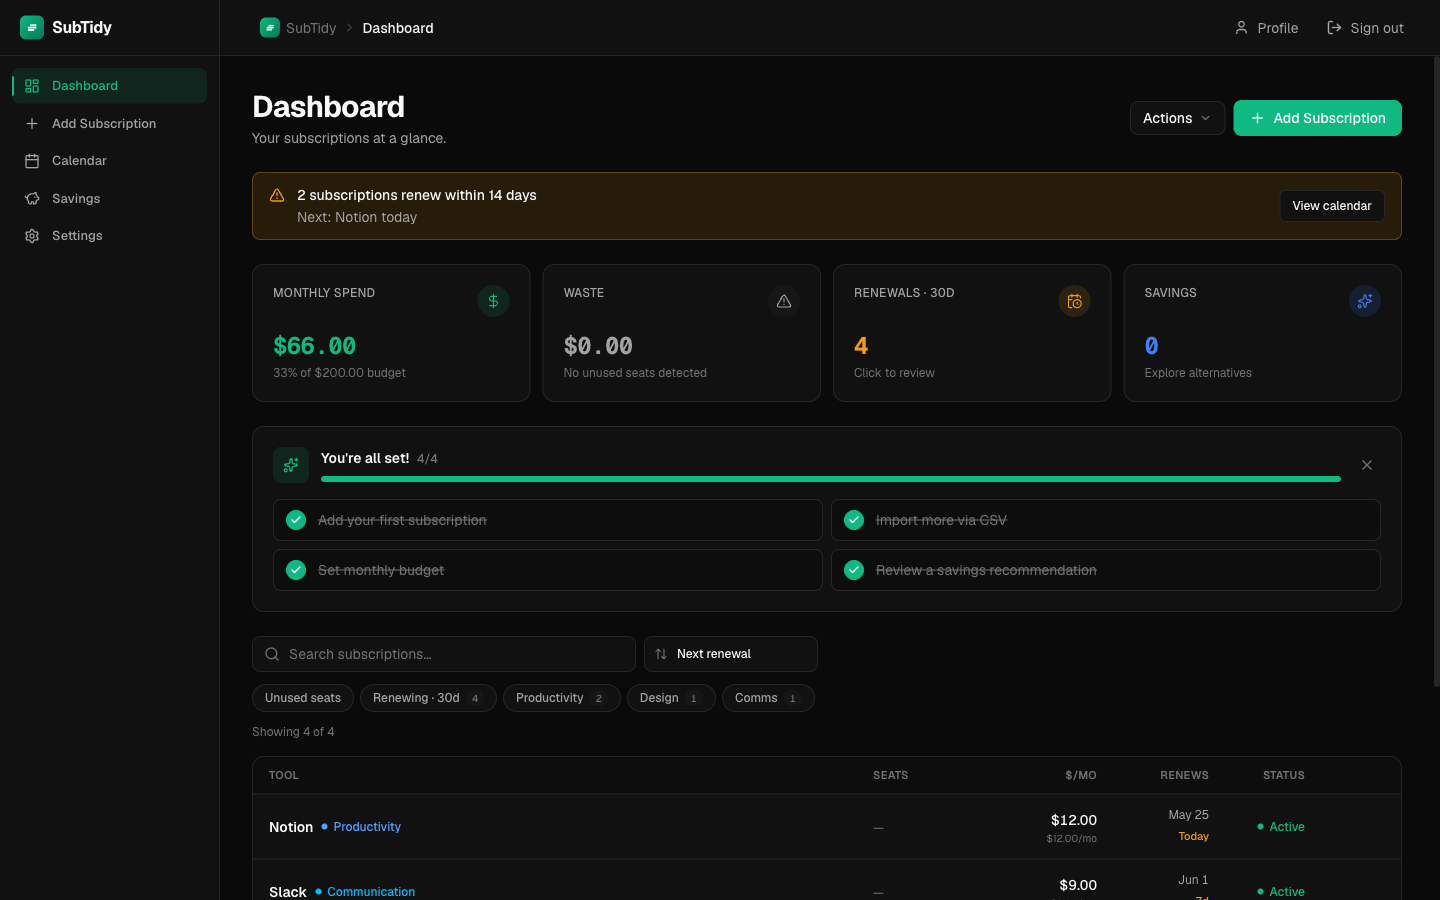
Task: Open the Profile link
Action: (1266, 28)
